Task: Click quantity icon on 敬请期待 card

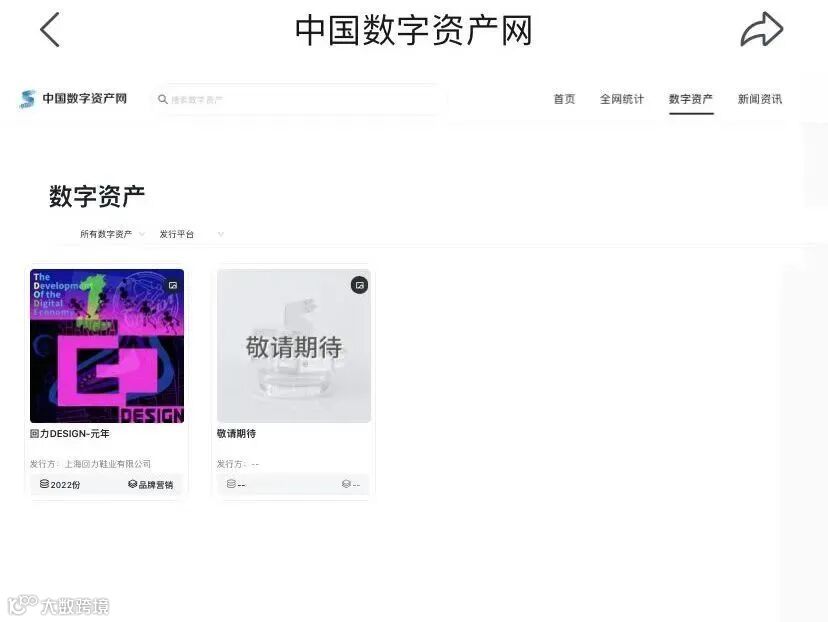Action: pos(231,484)
